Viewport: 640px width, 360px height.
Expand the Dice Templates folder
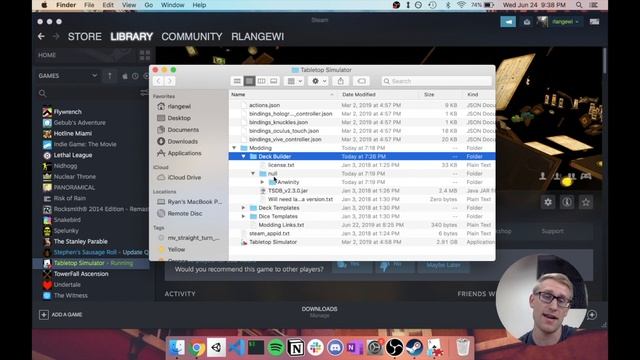tap(244, 216)
